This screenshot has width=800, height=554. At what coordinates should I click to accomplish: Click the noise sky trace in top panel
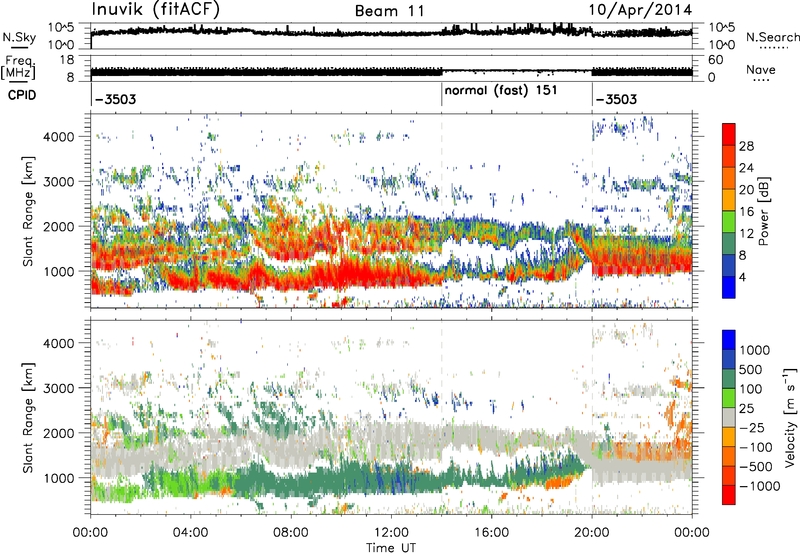pos(391,32)
